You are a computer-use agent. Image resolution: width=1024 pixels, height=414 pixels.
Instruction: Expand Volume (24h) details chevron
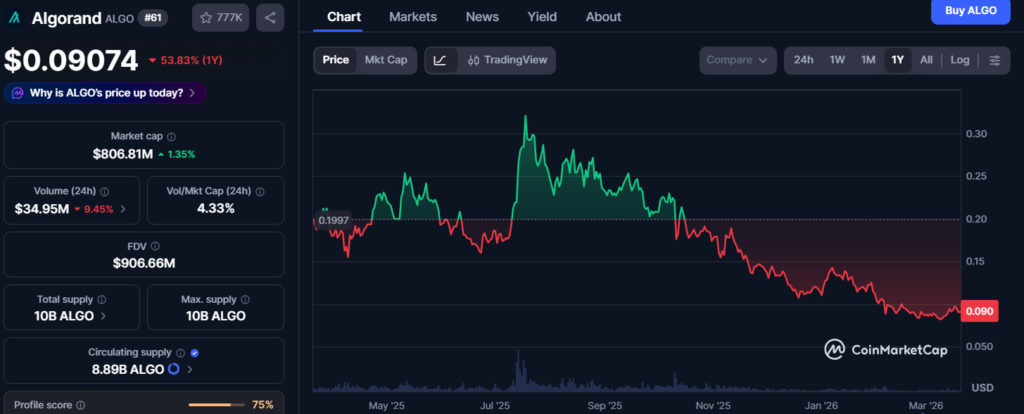coord(123,209)
